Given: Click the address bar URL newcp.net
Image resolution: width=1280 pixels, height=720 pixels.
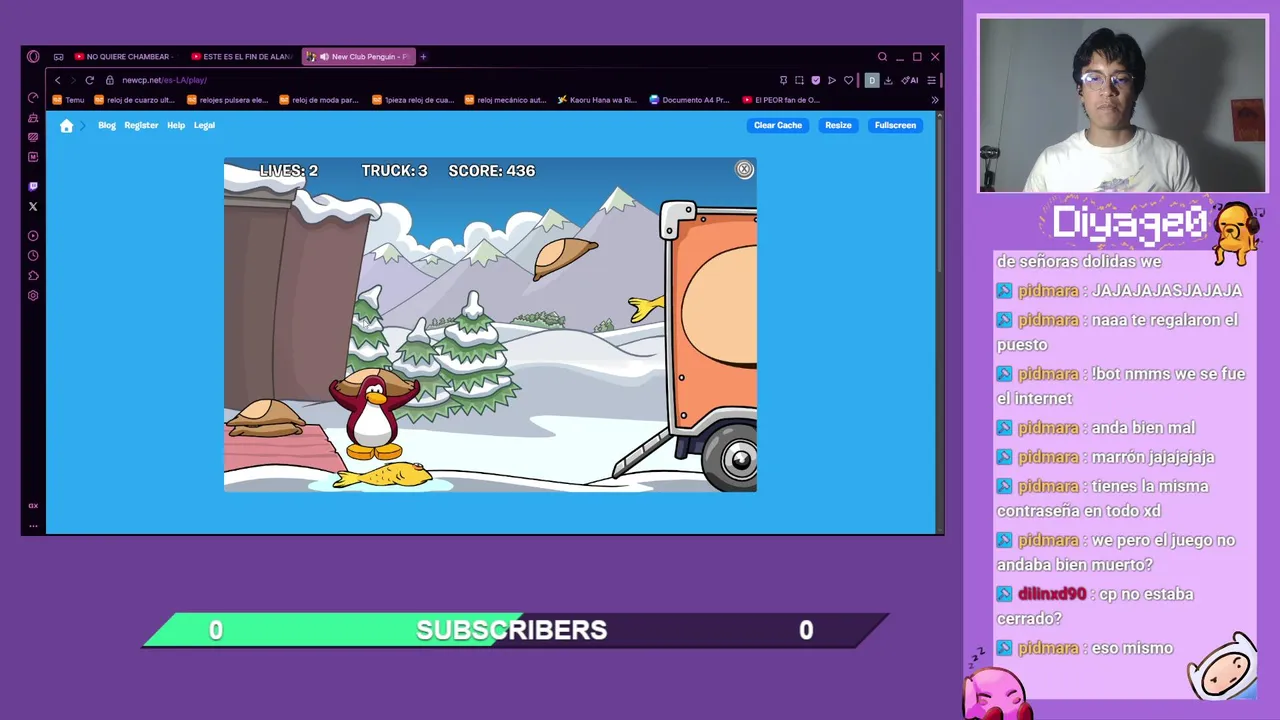Looking at the screenshot, I should tap(164, 80).
